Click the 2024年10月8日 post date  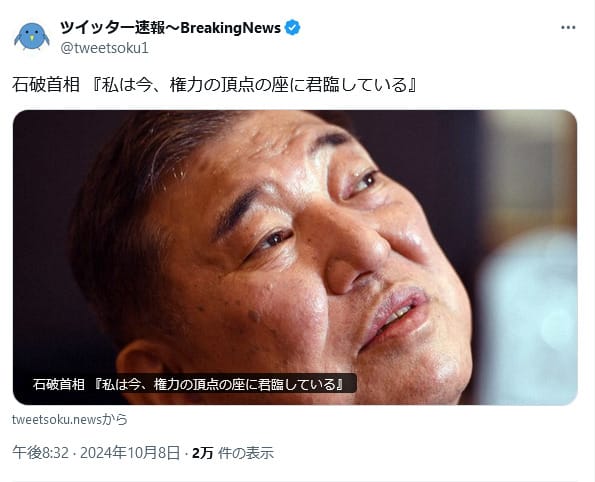click(130, 453)
